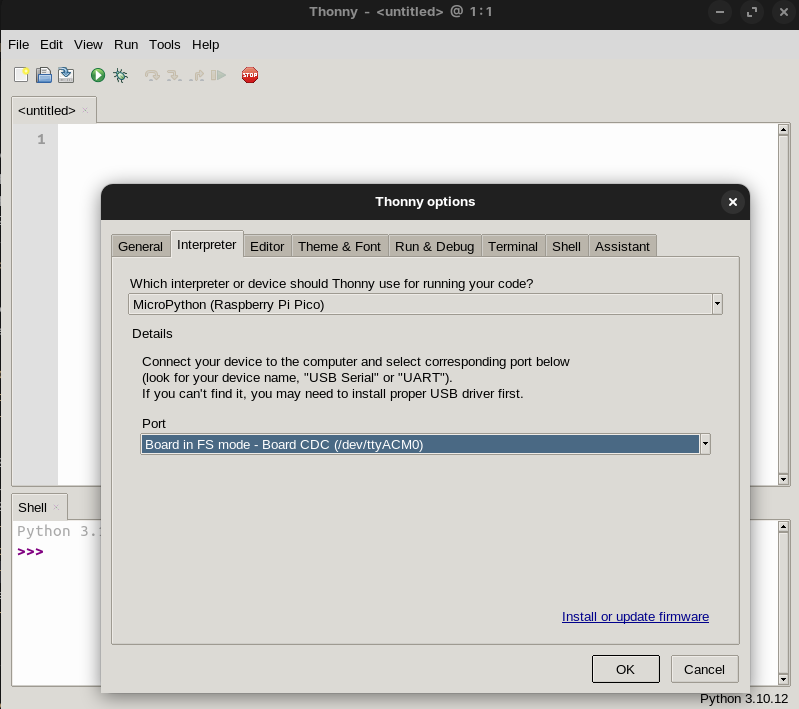Click the shell scrollbar up arrow
The image size is (799, 709).
pos(784,526)
